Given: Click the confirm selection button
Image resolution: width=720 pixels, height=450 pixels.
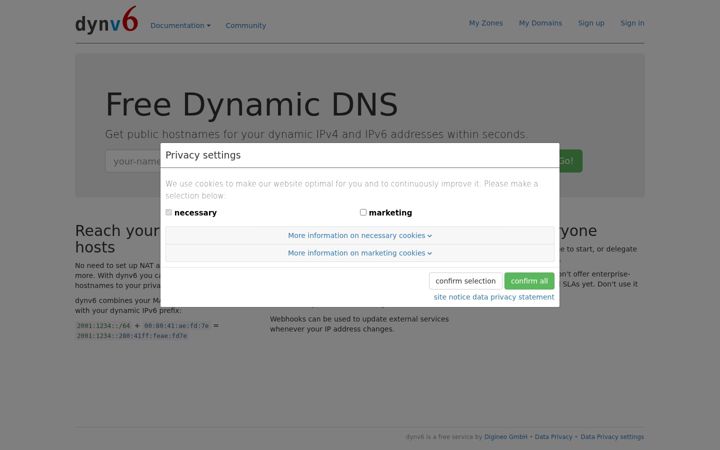Looking at the screenshot, I should click(466, 281).
